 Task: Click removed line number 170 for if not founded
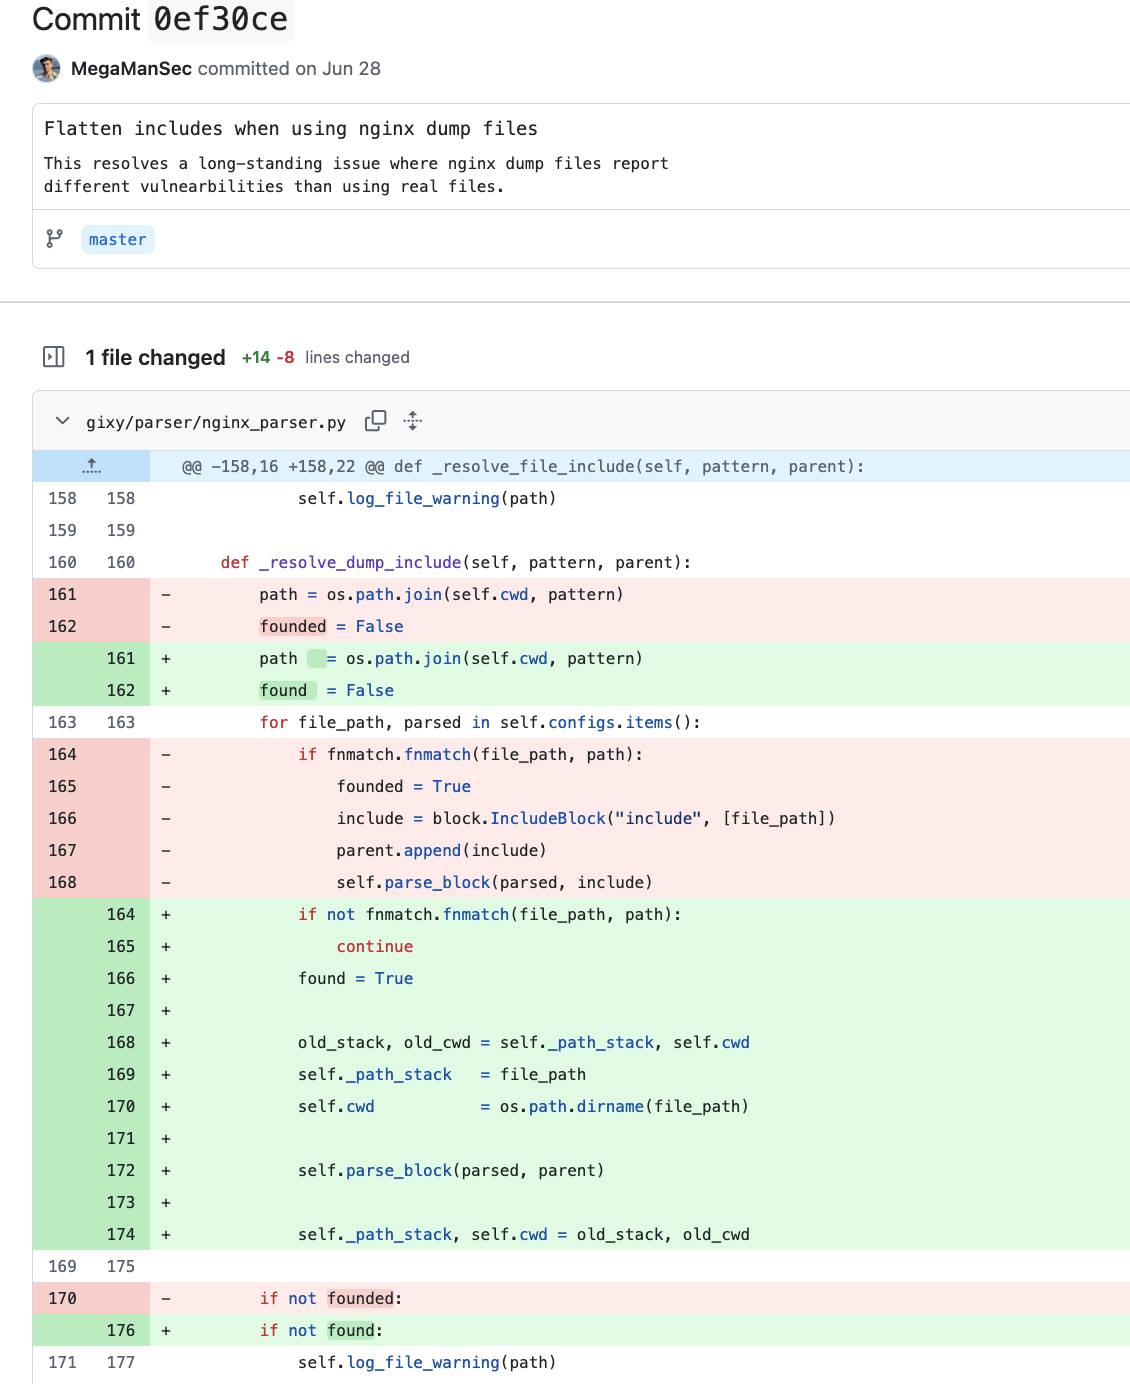click(x=62, y=1298)
